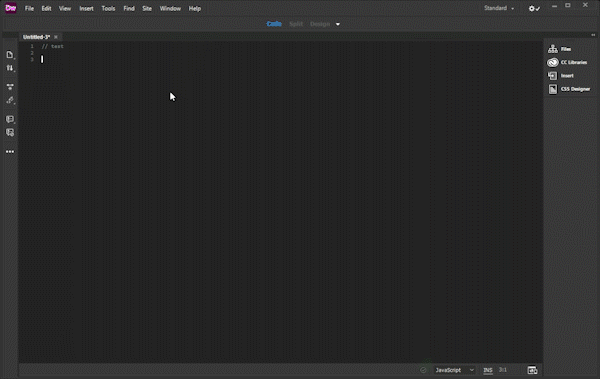
Task: Close the Untitled-3 tab
Action: 56,37
